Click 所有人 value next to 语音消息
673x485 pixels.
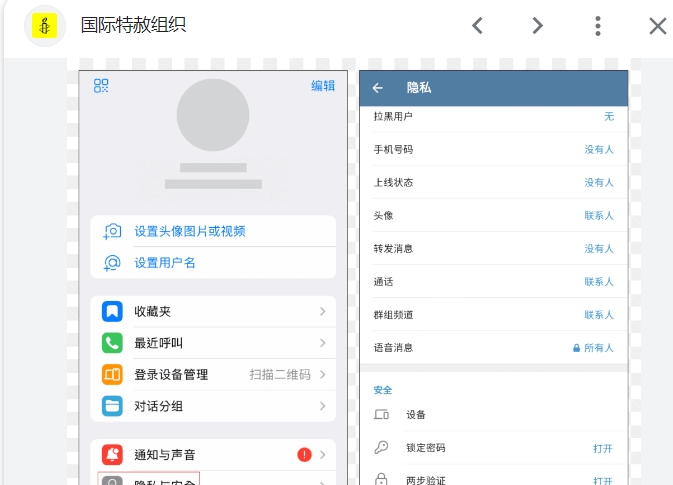coord(599,348)
